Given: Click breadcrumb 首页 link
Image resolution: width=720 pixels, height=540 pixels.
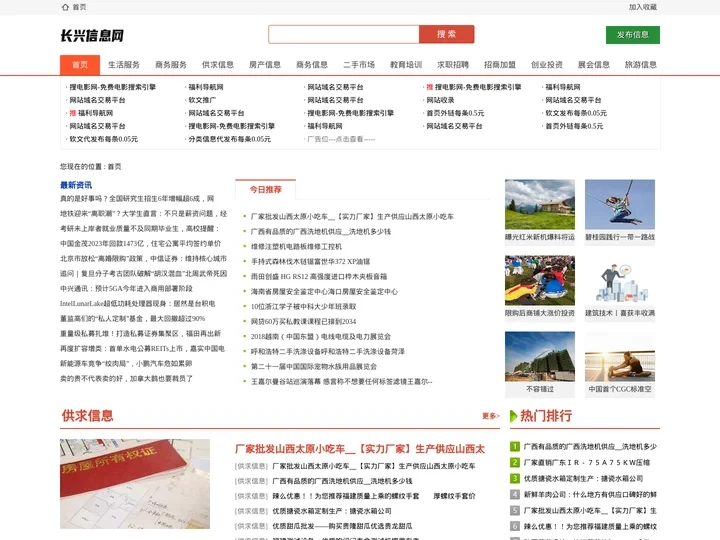Looking at the screenshot, I should [114, 167].
